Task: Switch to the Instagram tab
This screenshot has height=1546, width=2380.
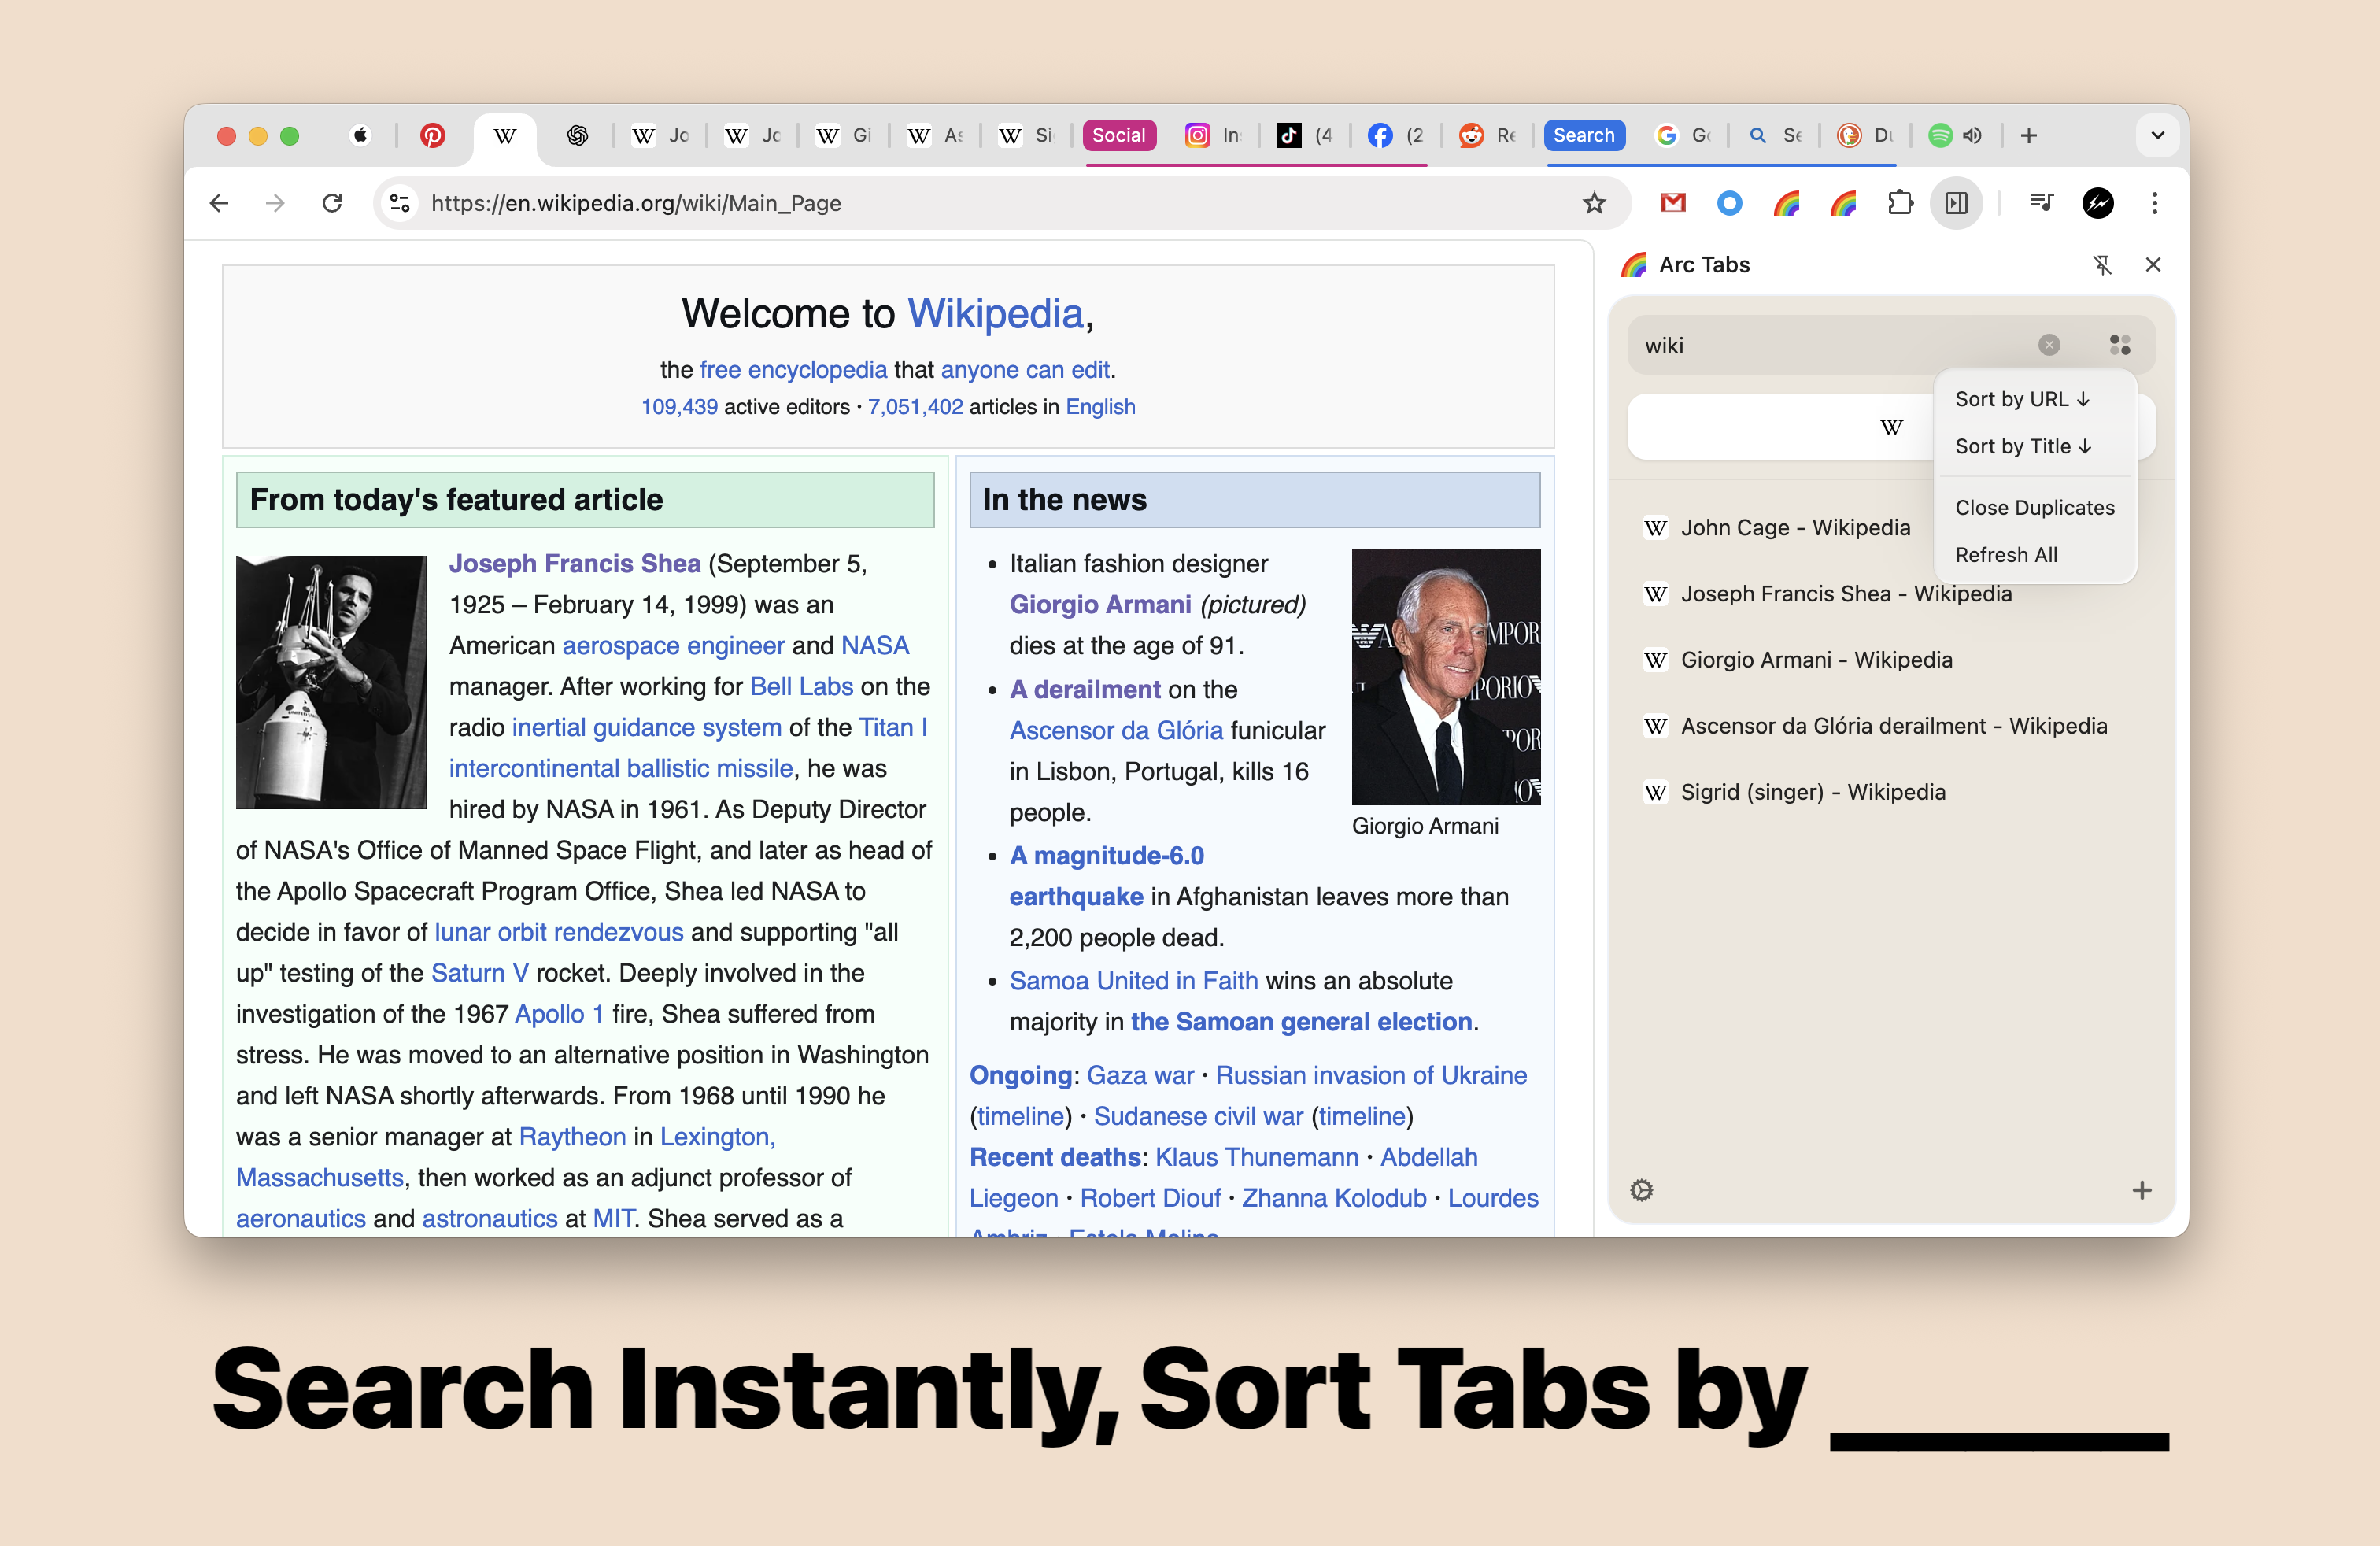Action: point(1211,135)
